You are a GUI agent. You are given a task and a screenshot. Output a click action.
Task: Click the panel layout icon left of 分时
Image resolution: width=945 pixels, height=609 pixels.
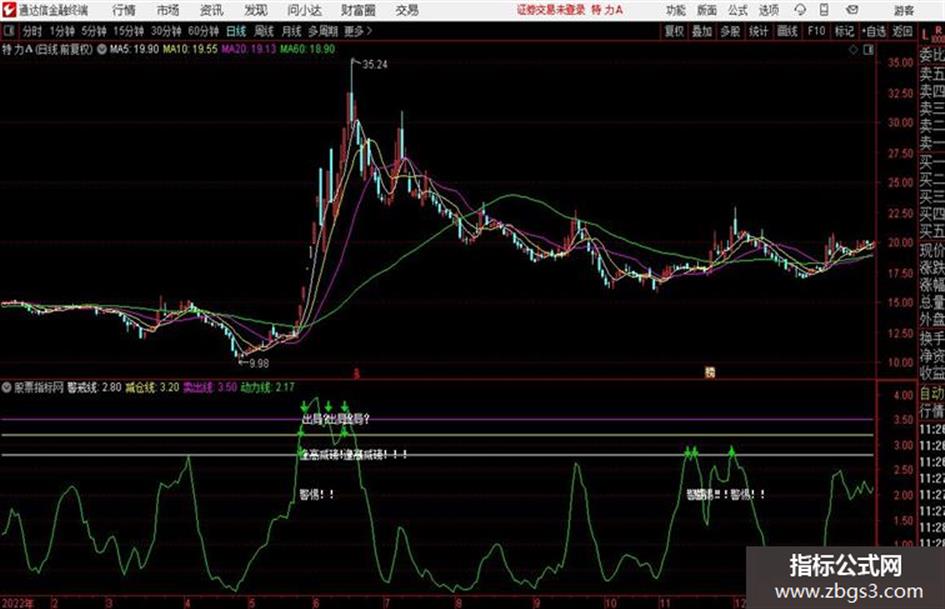(9, 31)
